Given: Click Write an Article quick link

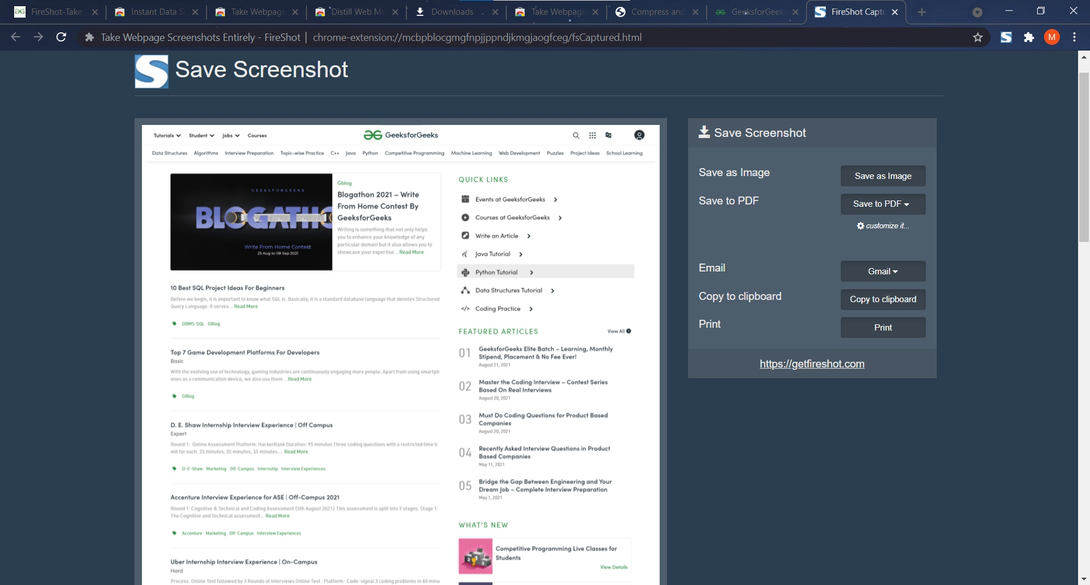Looking at the screenshot, I should (x=496, y=236).
